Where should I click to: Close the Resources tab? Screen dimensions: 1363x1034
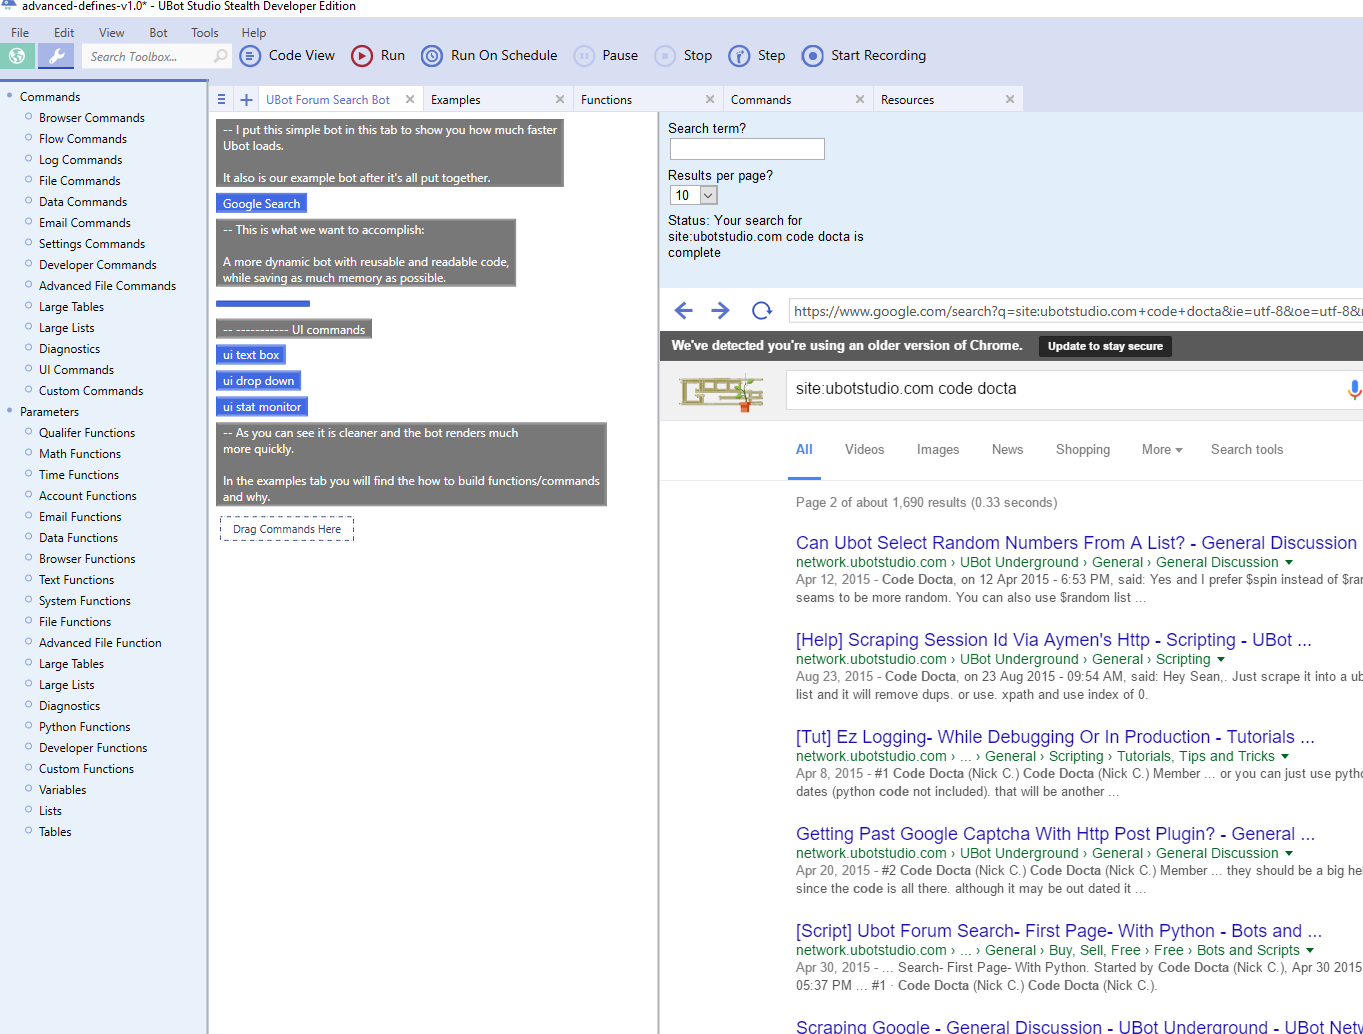pos(1010,99)
